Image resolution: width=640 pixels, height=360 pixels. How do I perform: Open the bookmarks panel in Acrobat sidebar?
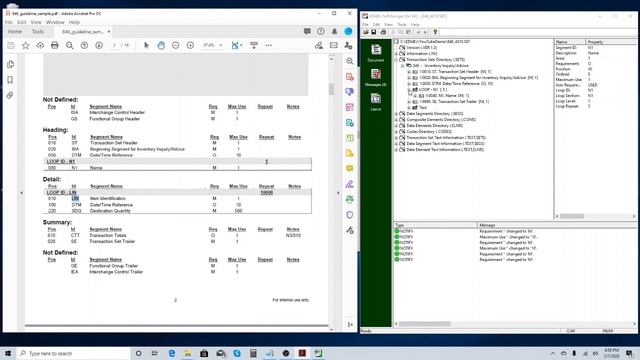click(x=10, y=80)
